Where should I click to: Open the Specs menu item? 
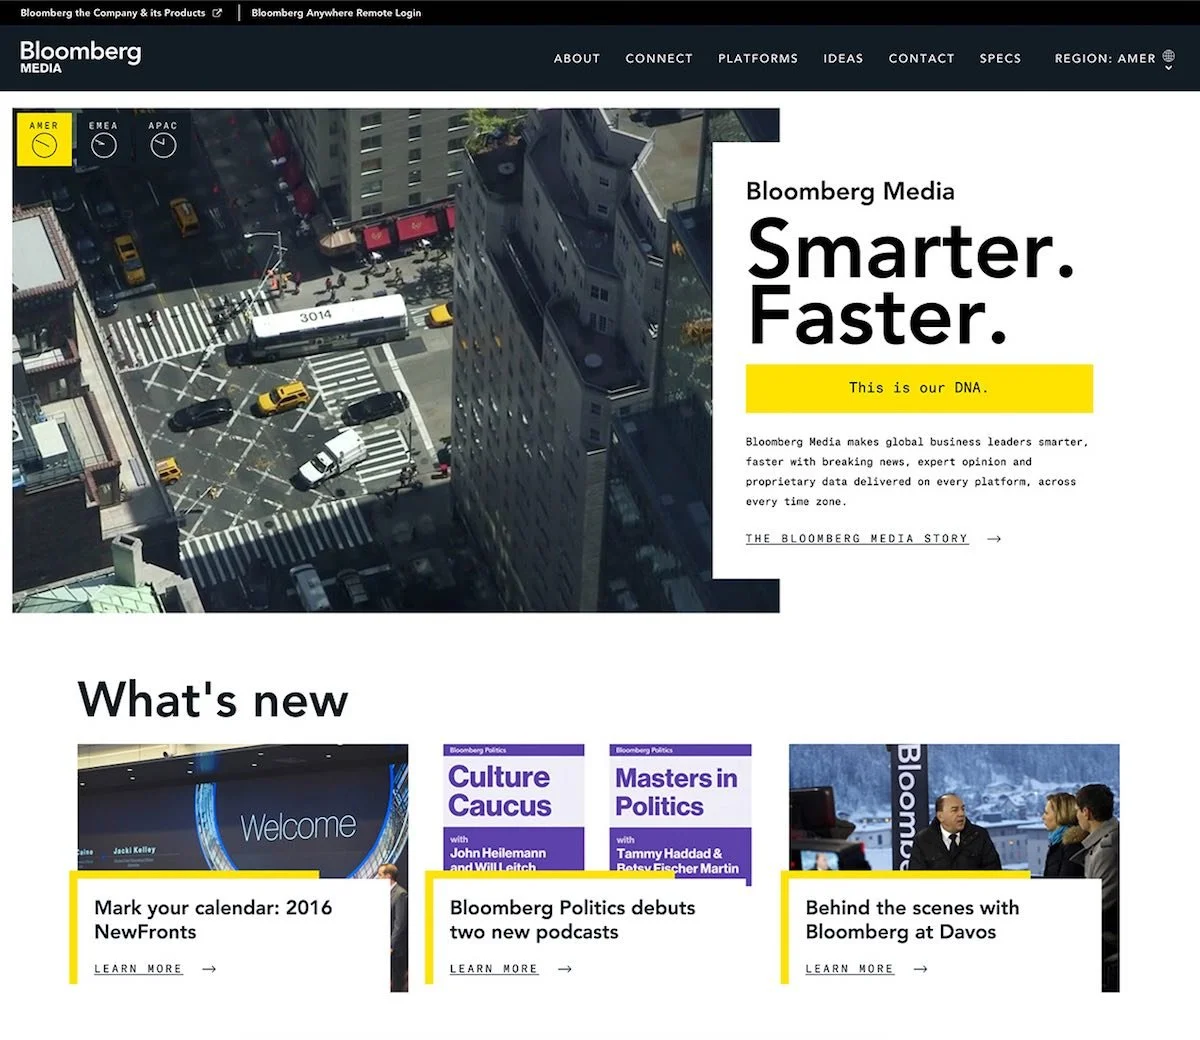pyautogui.click(x=1000, y=58)
